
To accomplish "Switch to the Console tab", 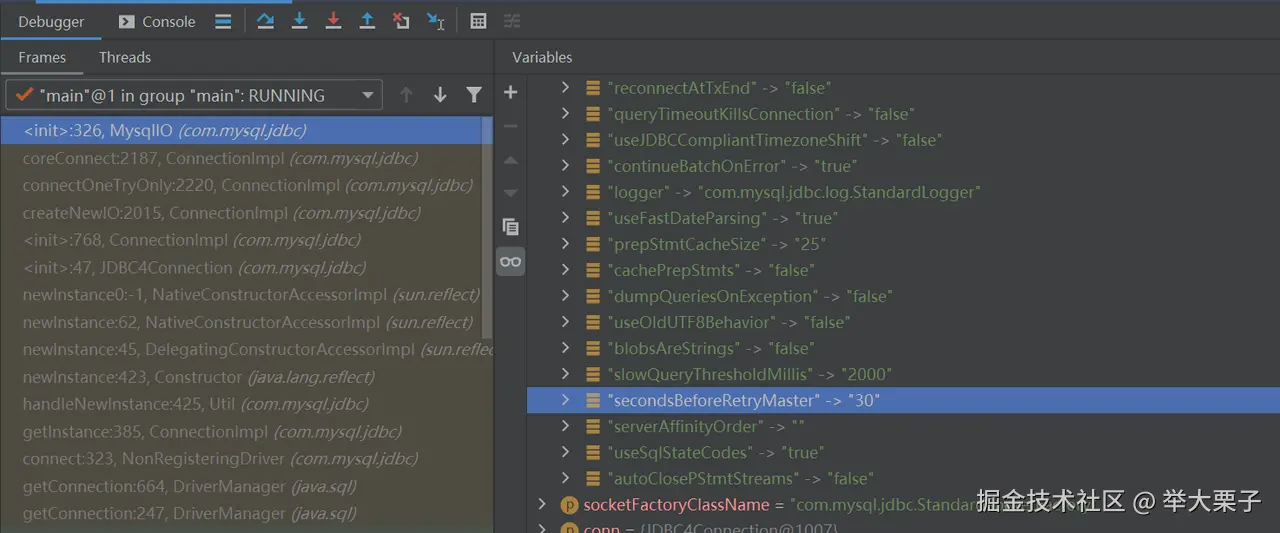I will [x=157, y=21].
